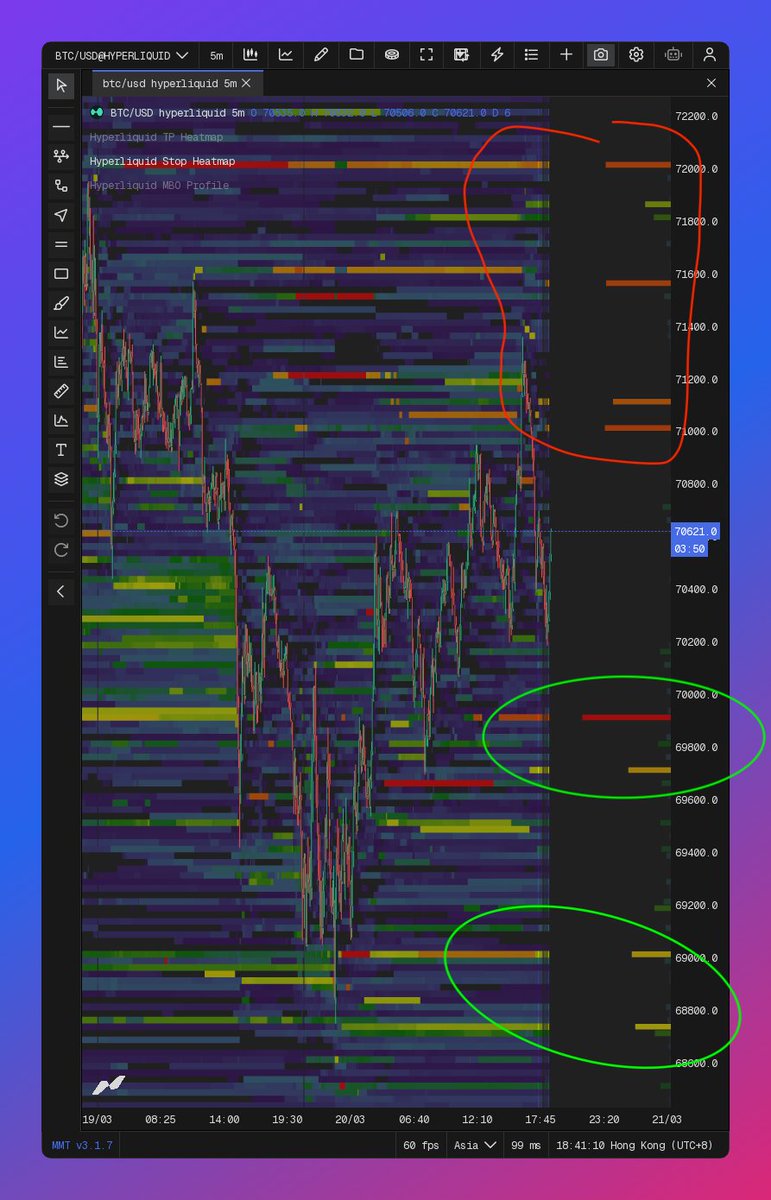Click the 70000.0 price axis label

[696, 695]
